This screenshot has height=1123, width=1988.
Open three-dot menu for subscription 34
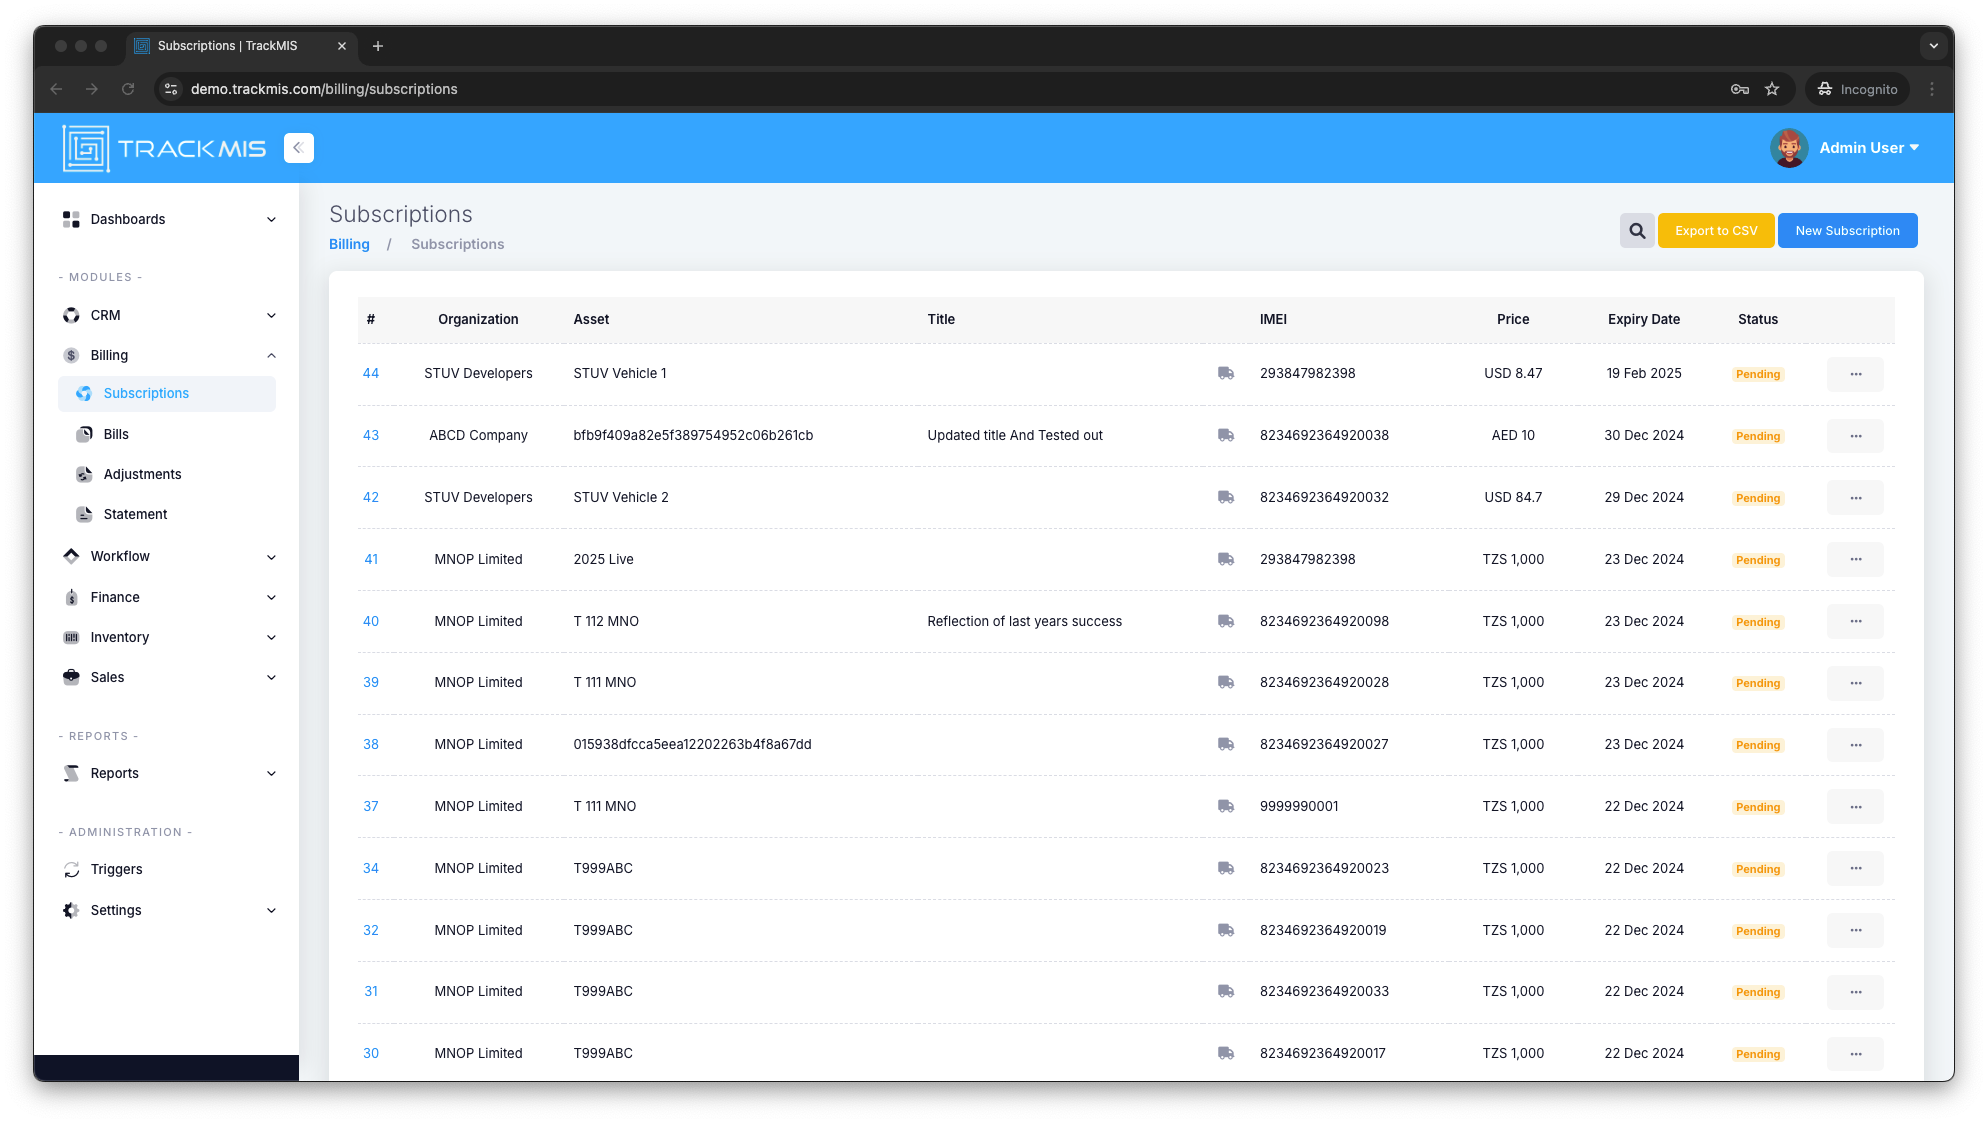point(1855,868)
